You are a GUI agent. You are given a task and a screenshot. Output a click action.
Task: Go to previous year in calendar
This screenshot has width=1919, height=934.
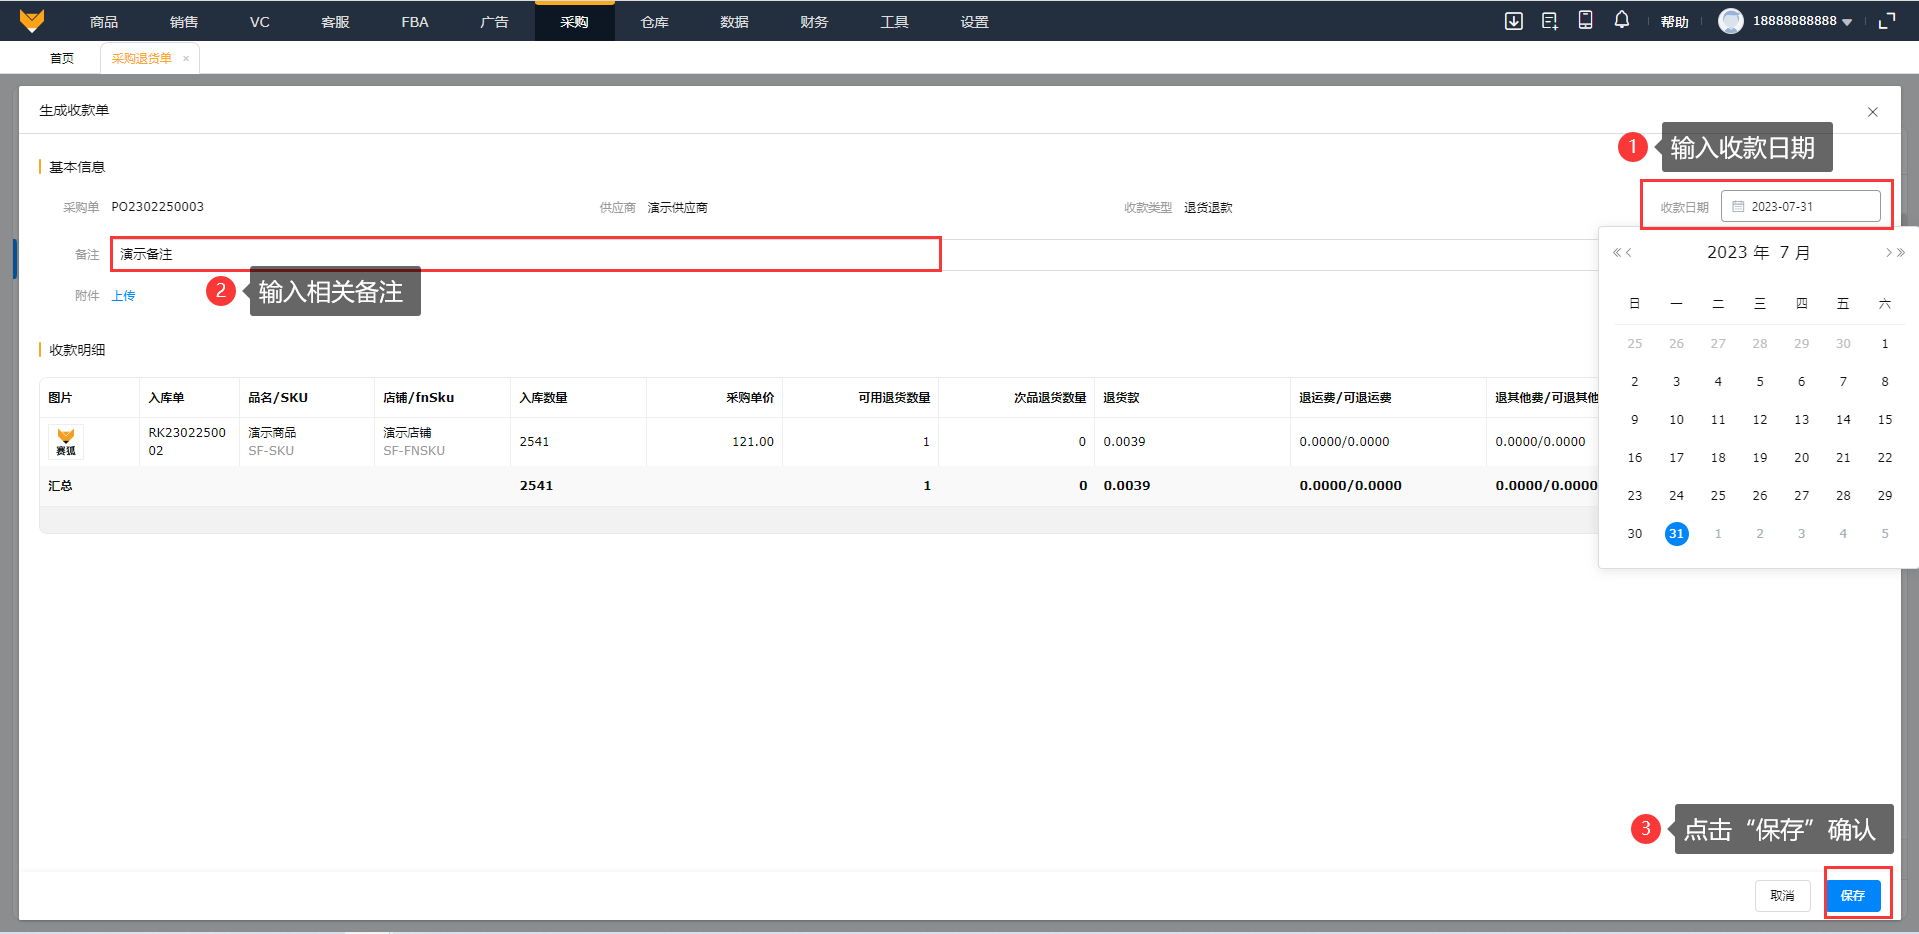pos(1616,253)
